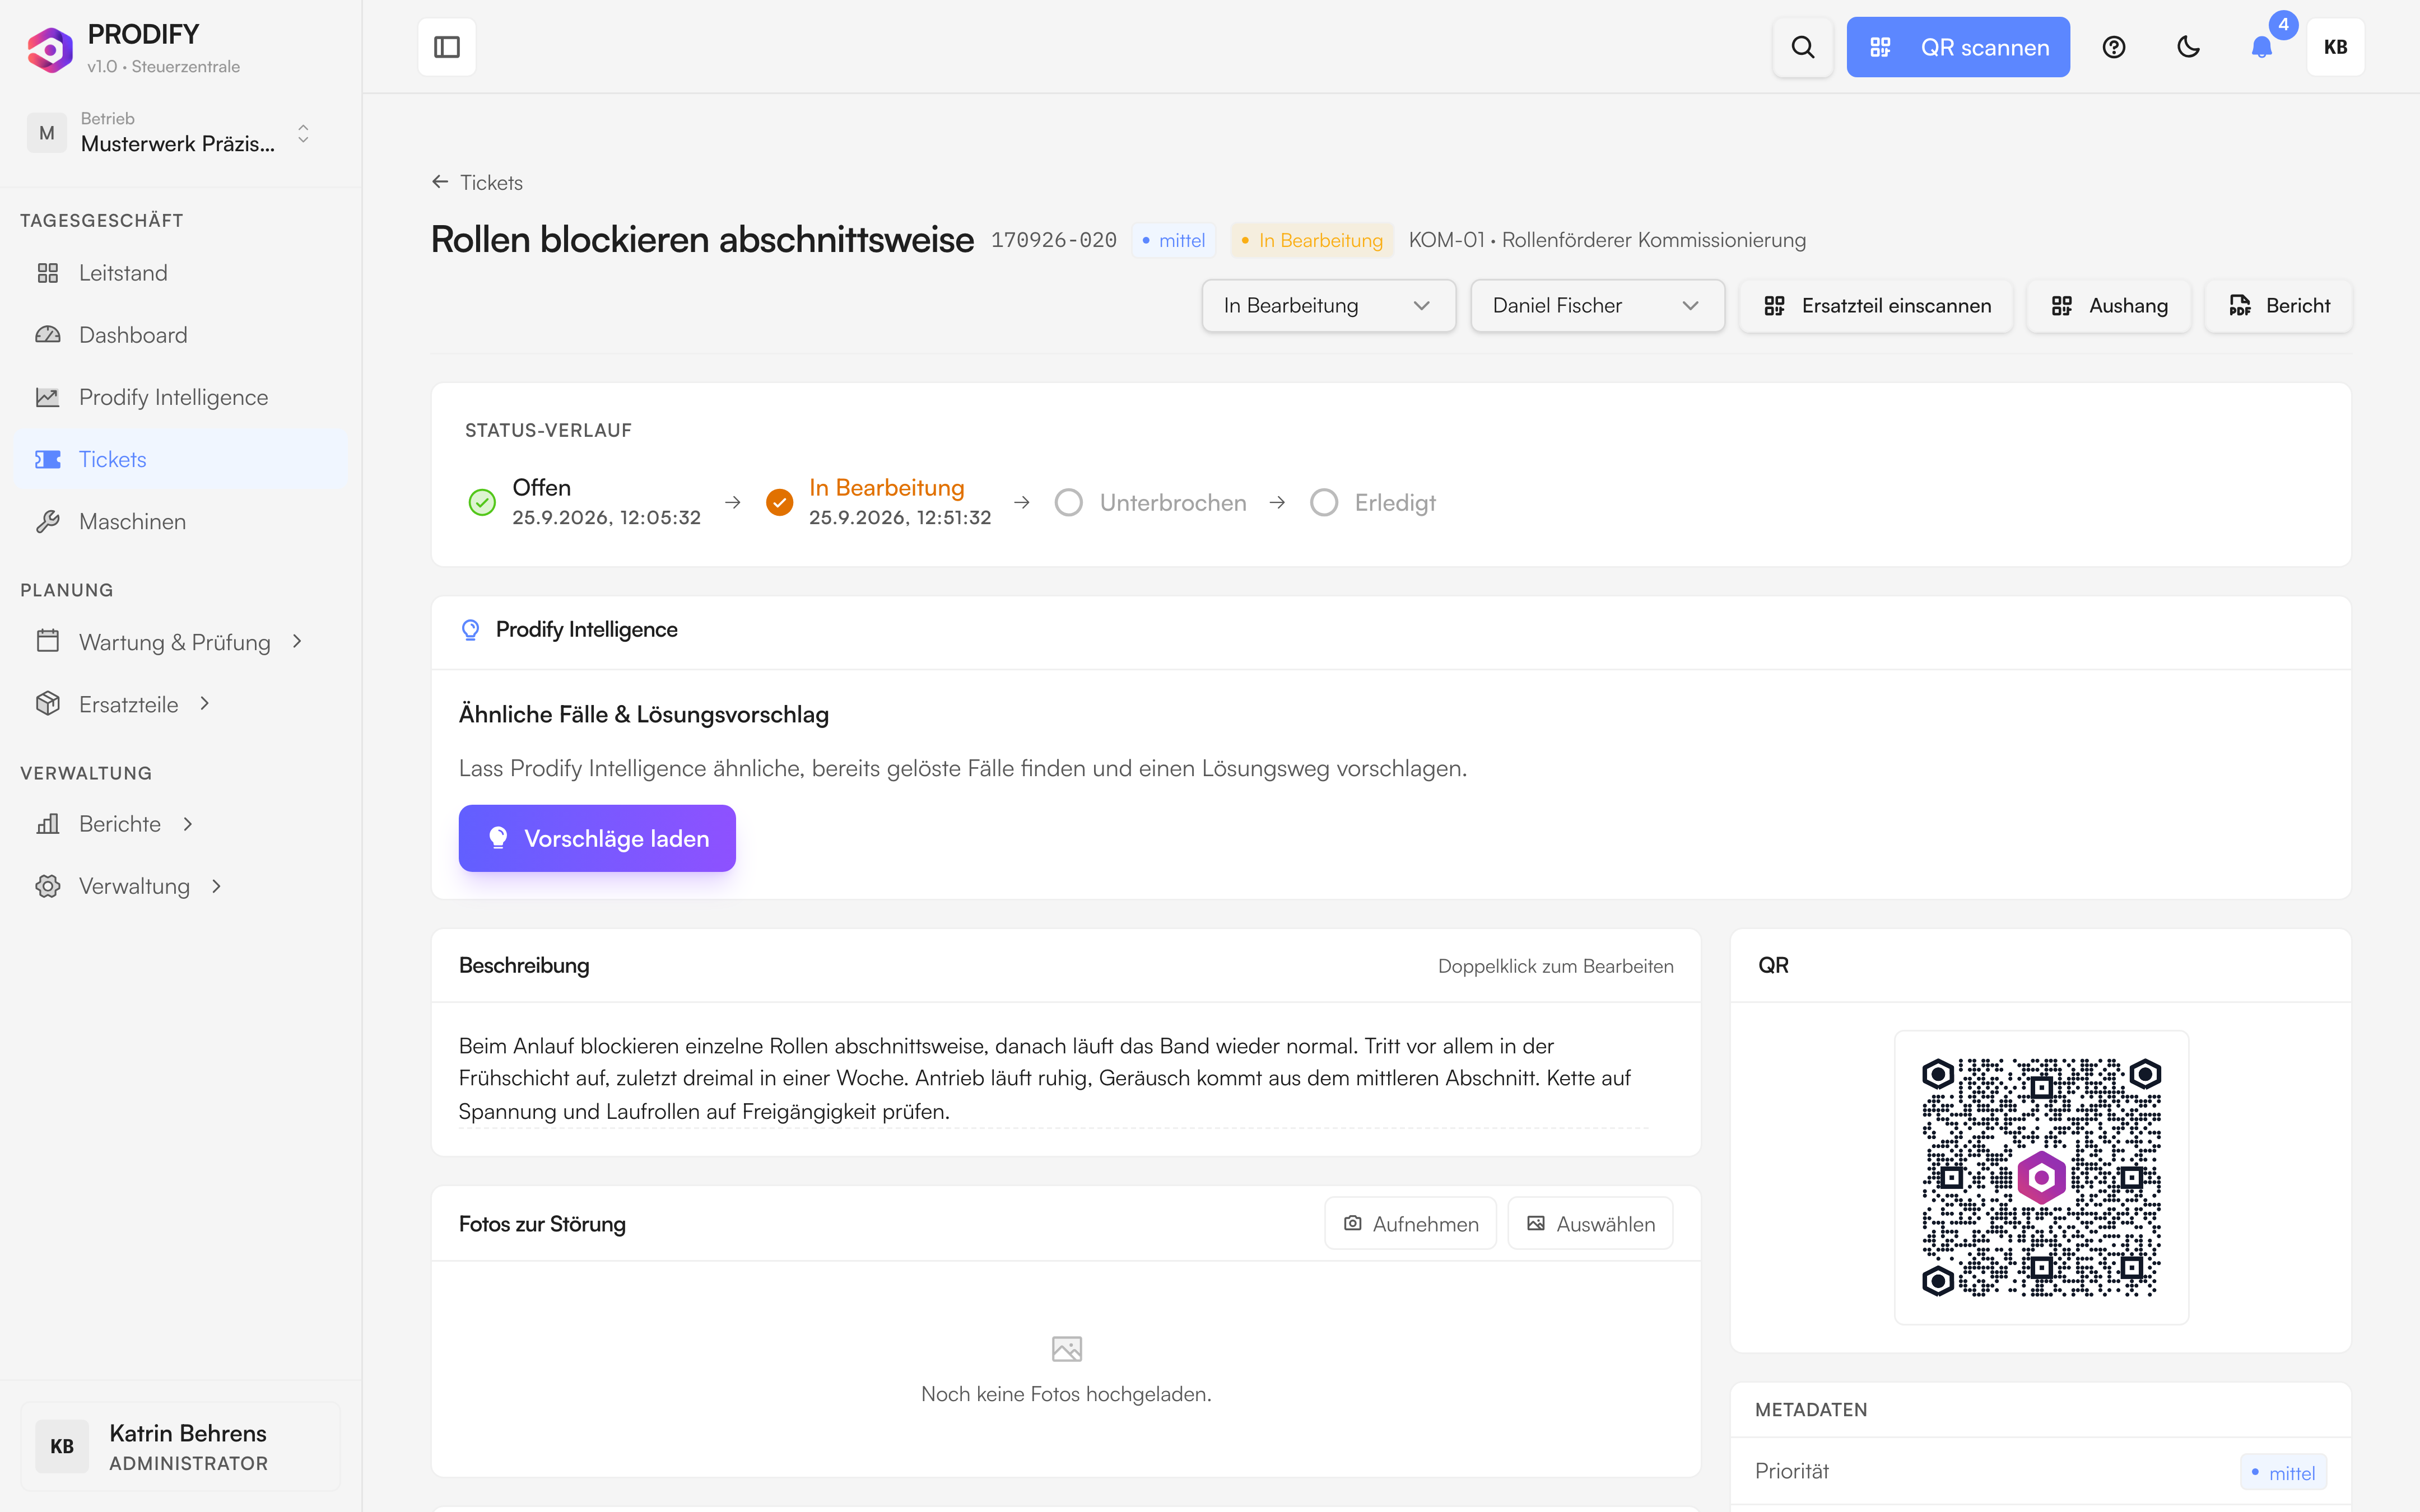The width and height of the screenshot is (2420, 1512).
Task: Expand Berichte submenu
Action: tap(180, 824)
